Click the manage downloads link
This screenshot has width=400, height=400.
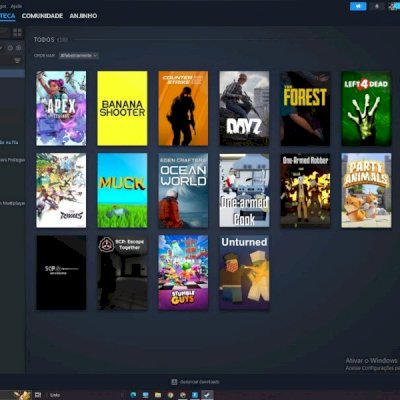199,382
